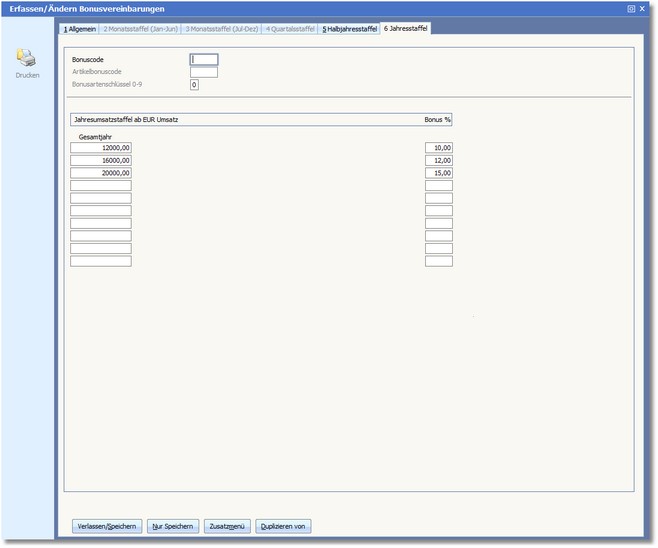Viewport: 658px width, 548px height.
Task: Select the Jahresstaffel tab
Action: [404, 29]
